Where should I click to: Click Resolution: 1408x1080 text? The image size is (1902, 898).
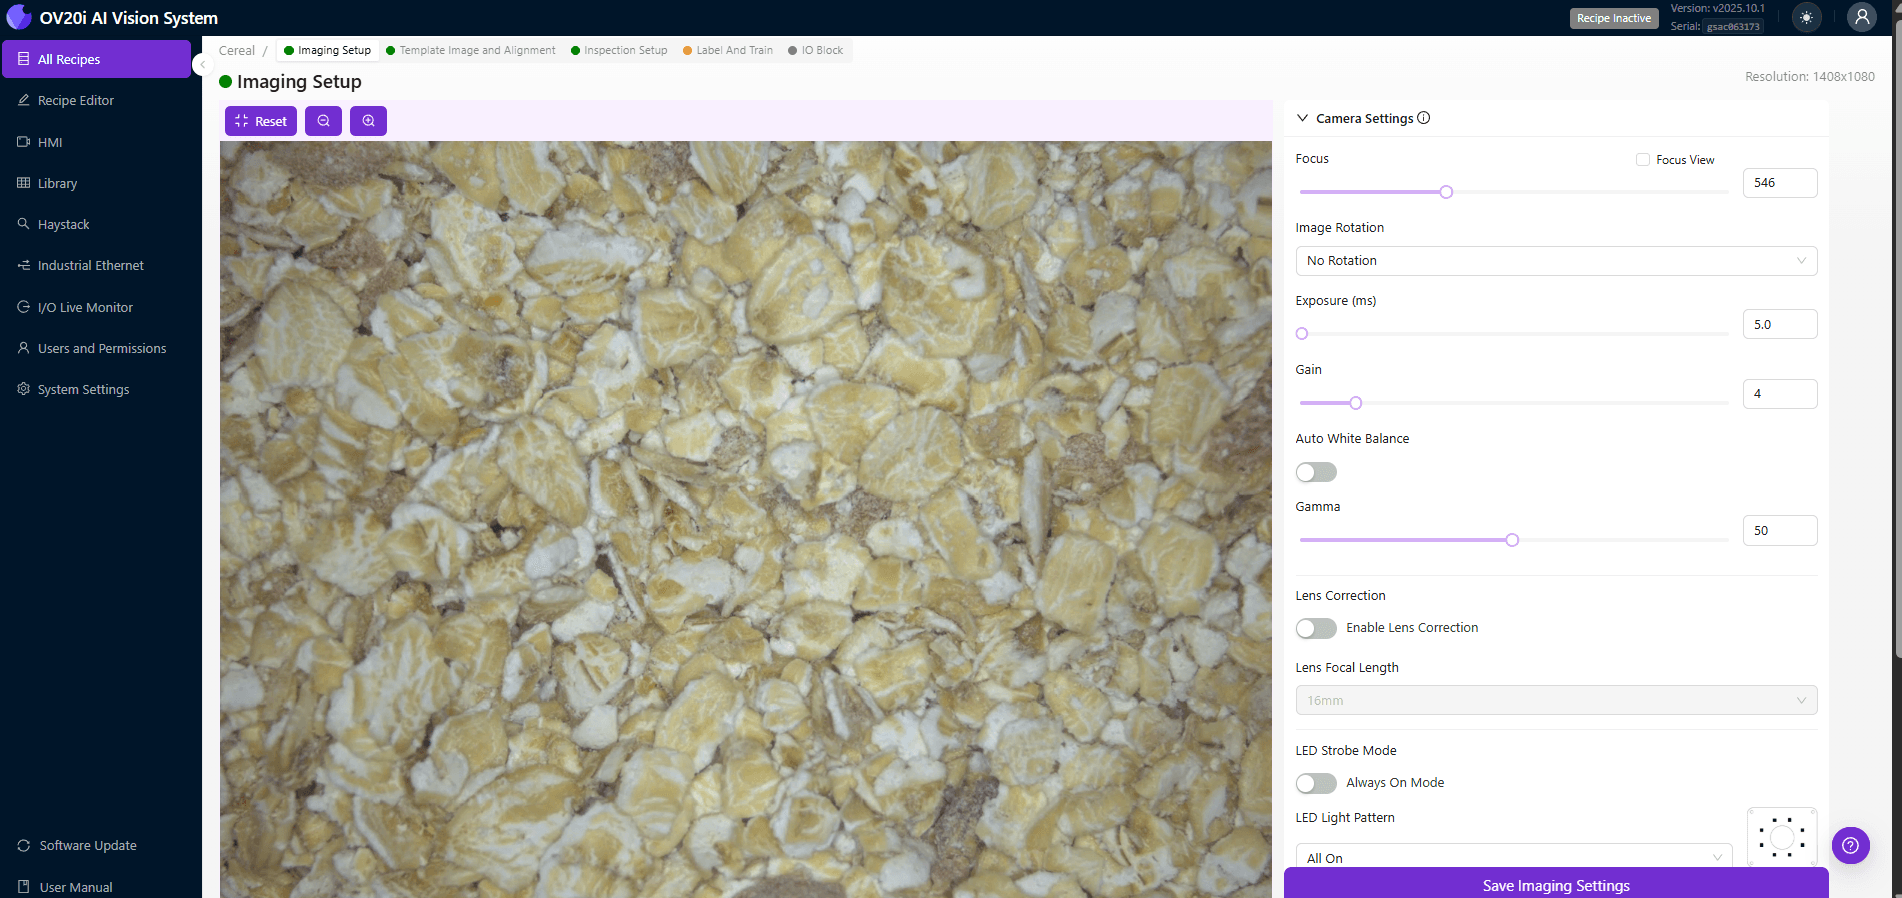point(1810,77)
